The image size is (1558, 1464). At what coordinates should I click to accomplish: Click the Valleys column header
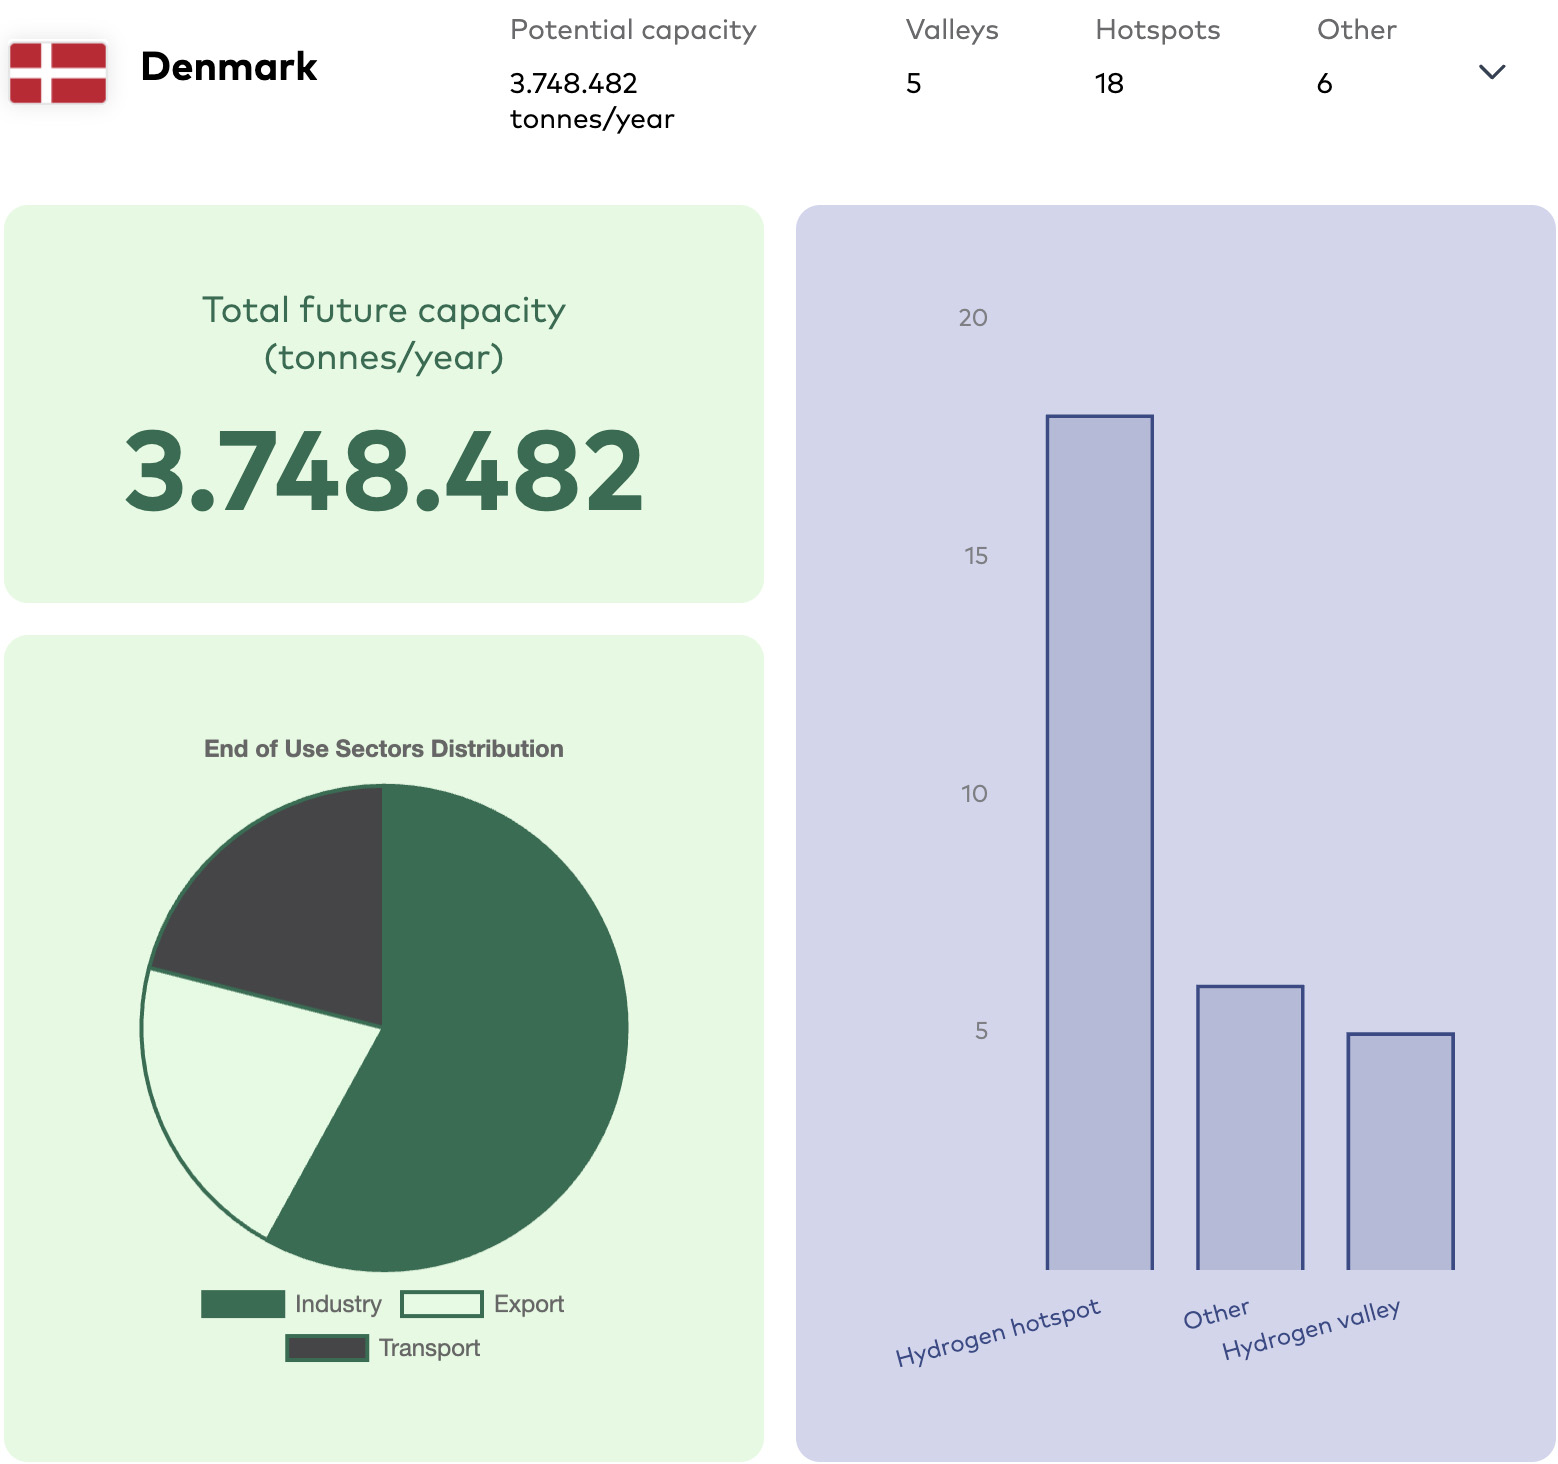pyautogui.click(x=952, y=30)
